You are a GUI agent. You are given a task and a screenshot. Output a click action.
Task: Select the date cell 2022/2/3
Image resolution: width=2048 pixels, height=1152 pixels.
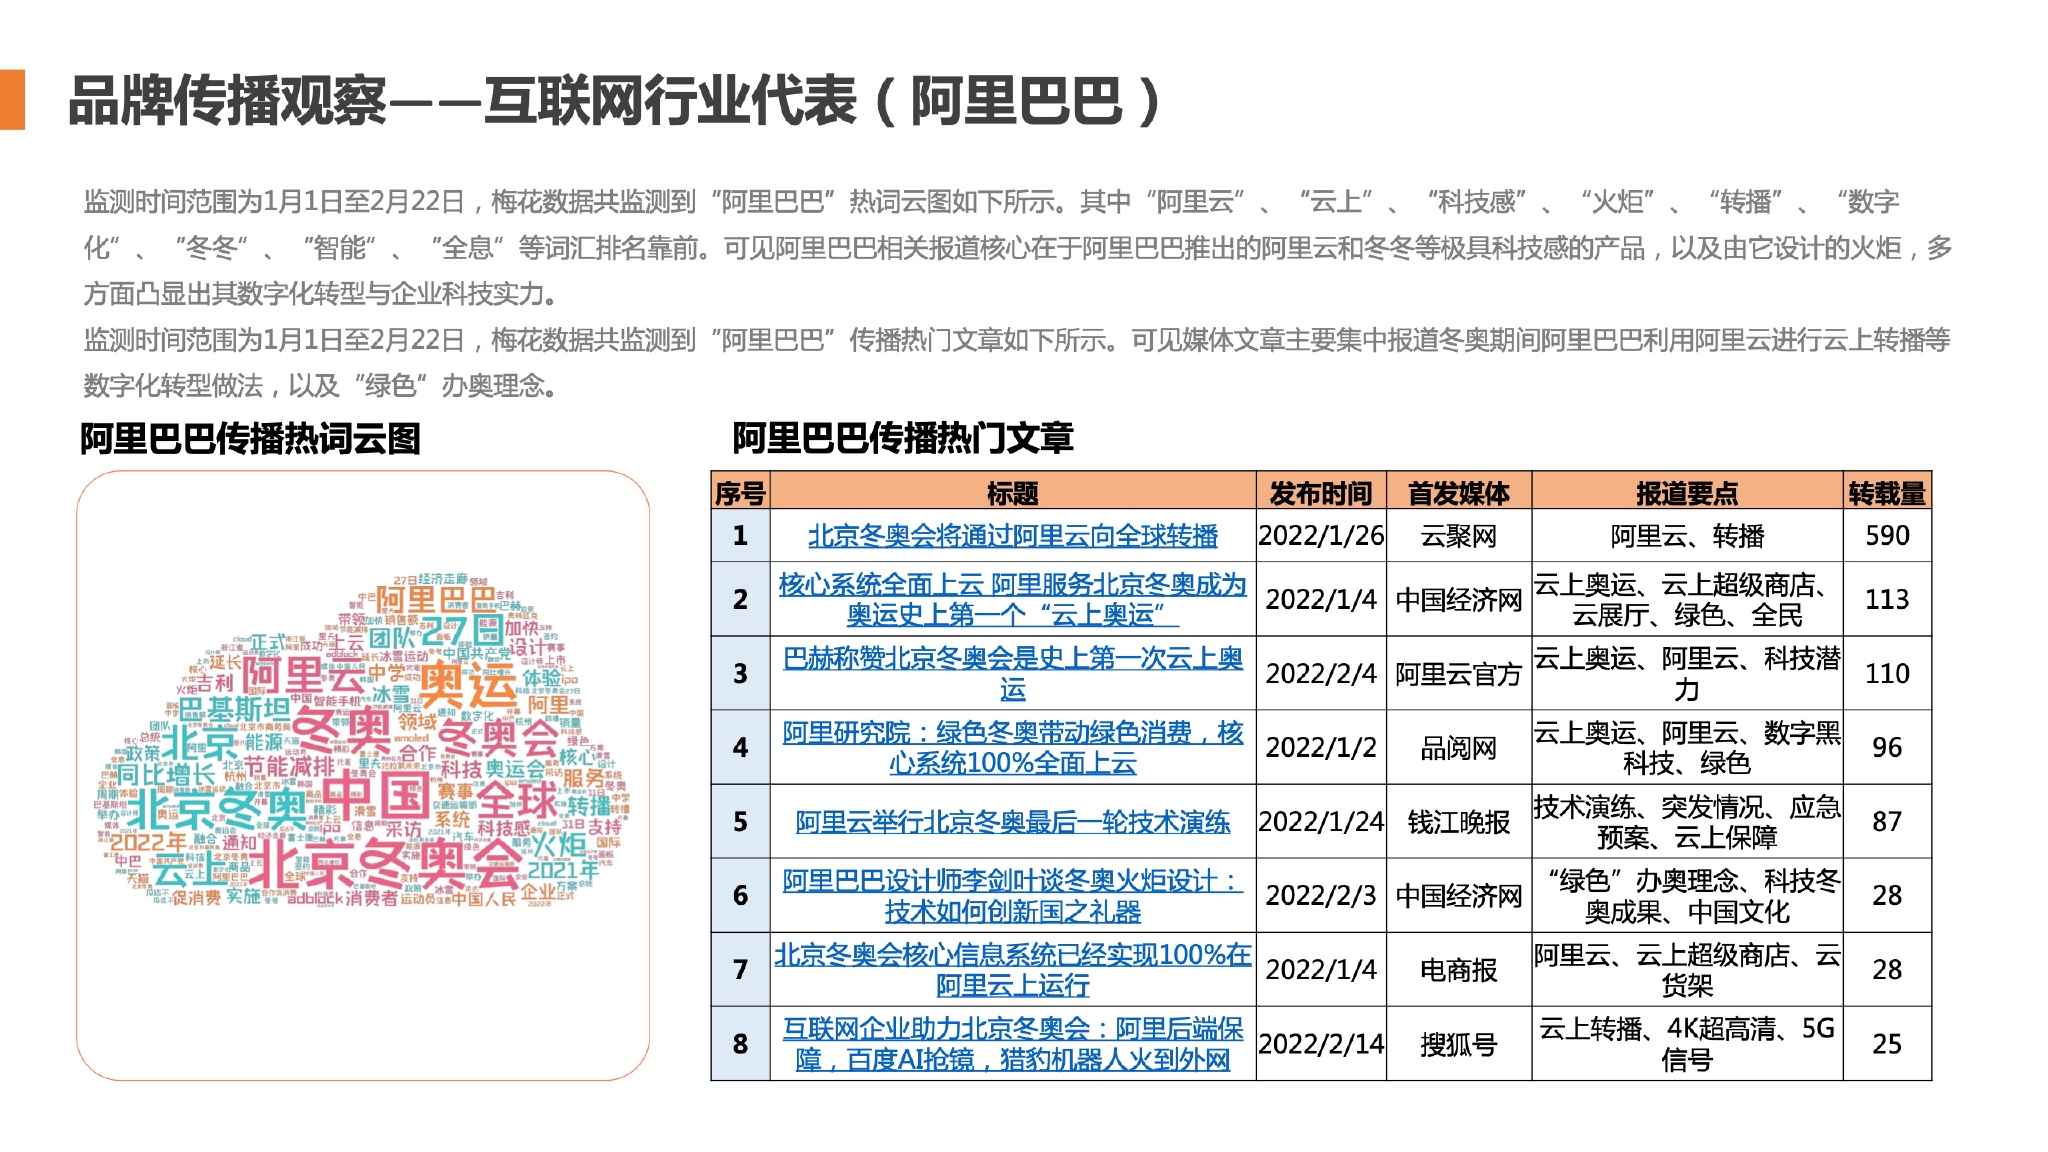click(1321, 896)
